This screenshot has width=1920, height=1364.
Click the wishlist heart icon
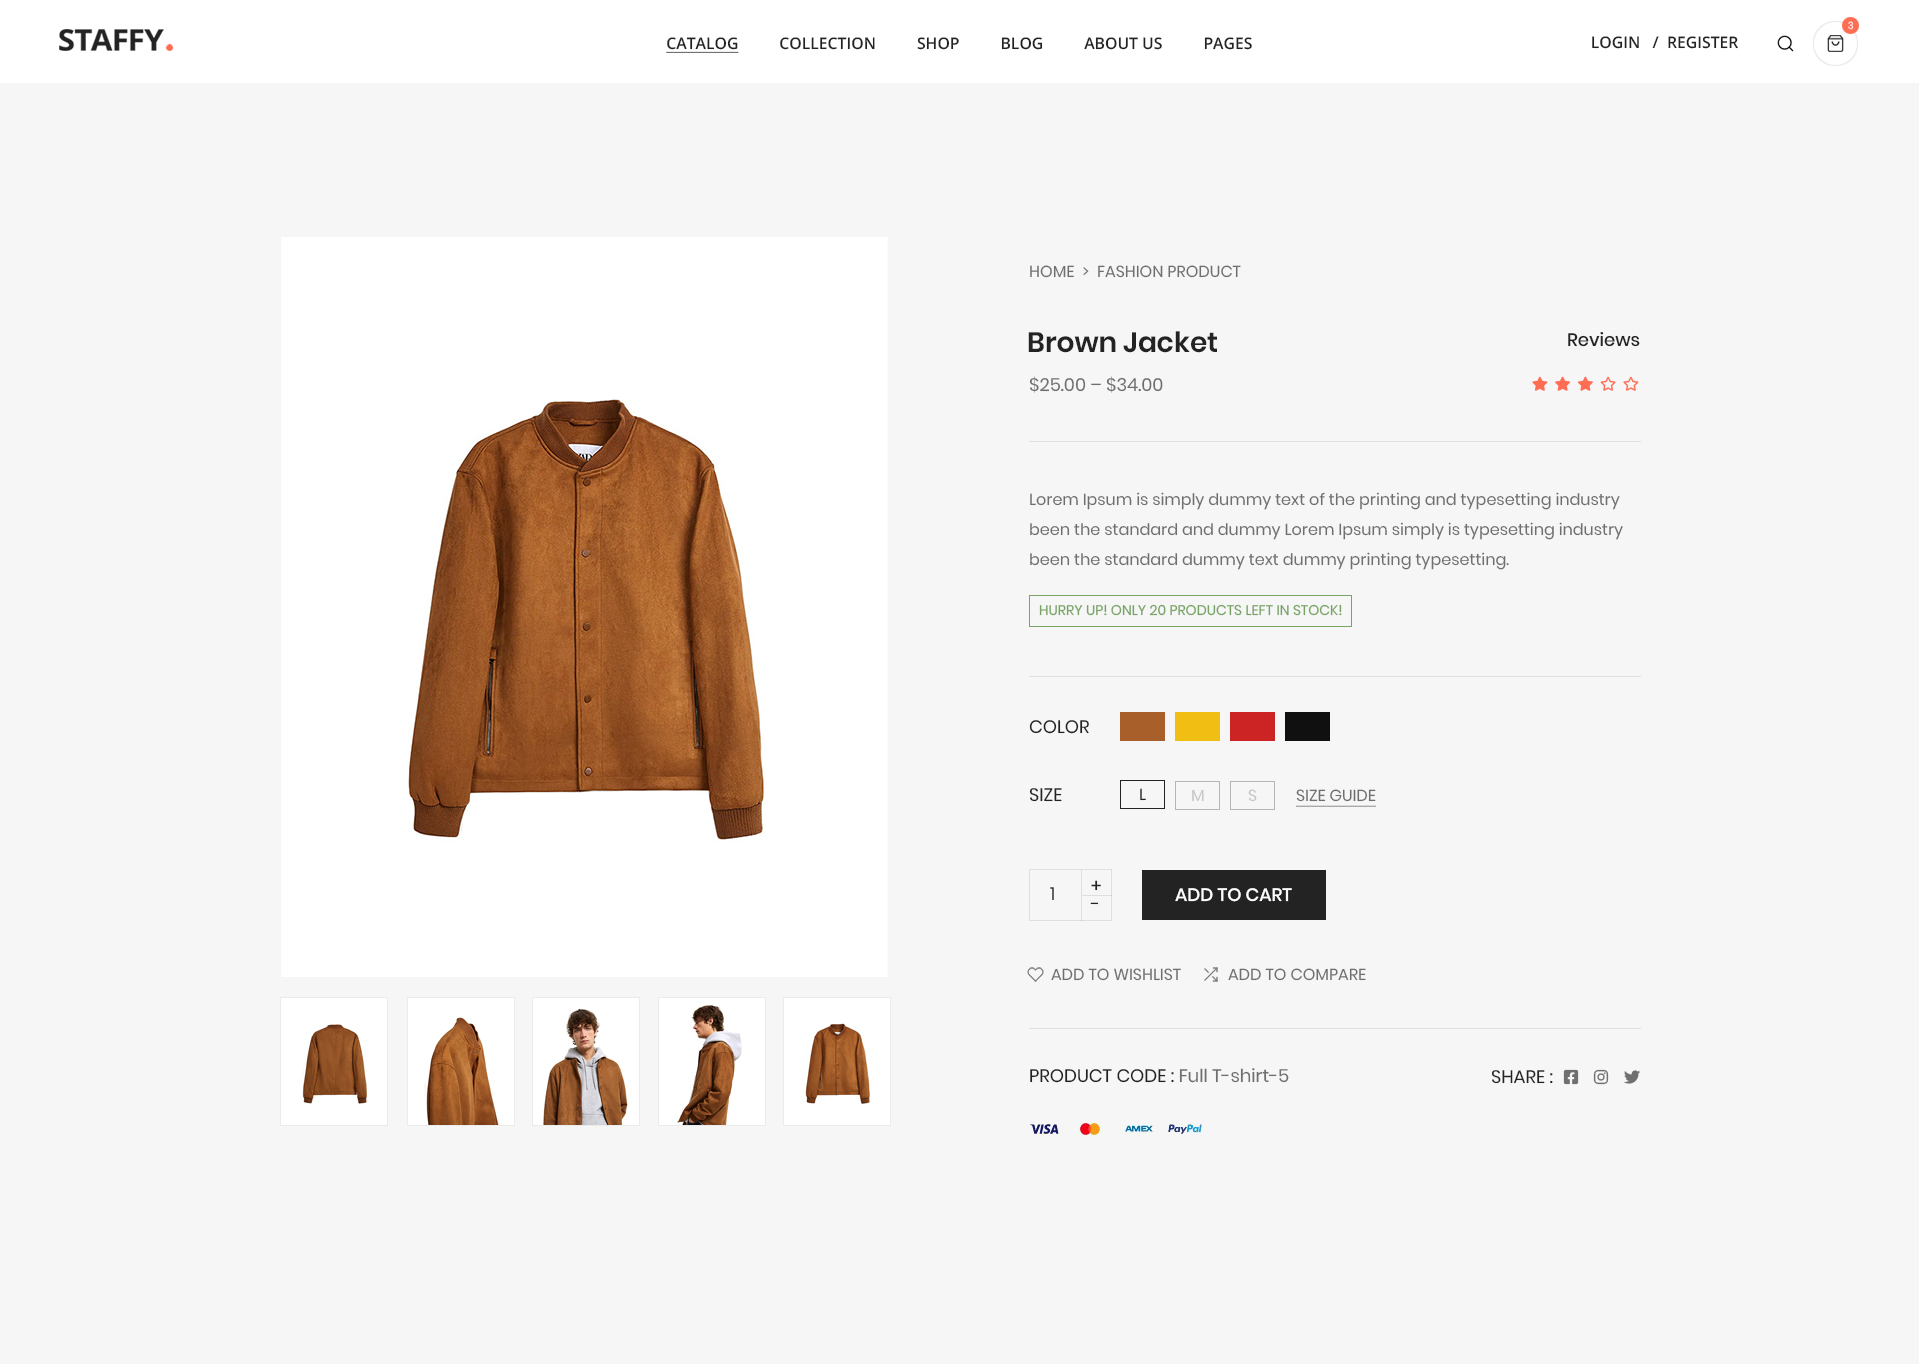1035,974
